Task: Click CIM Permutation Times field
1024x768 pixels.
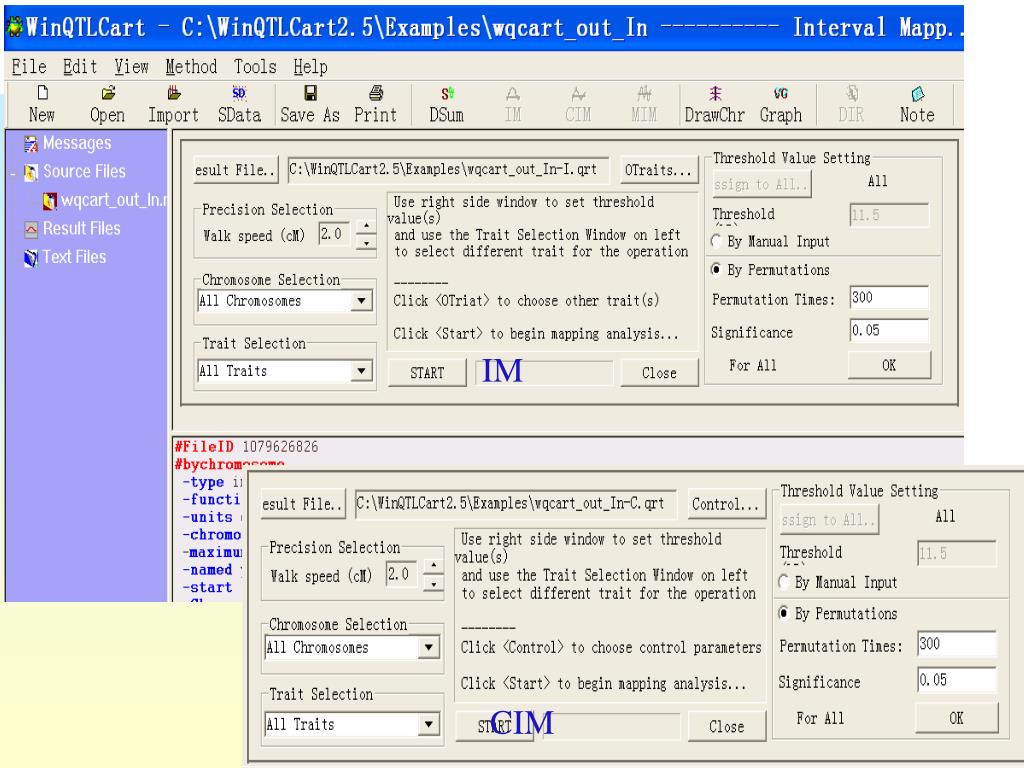Action: tap(957, 645)
